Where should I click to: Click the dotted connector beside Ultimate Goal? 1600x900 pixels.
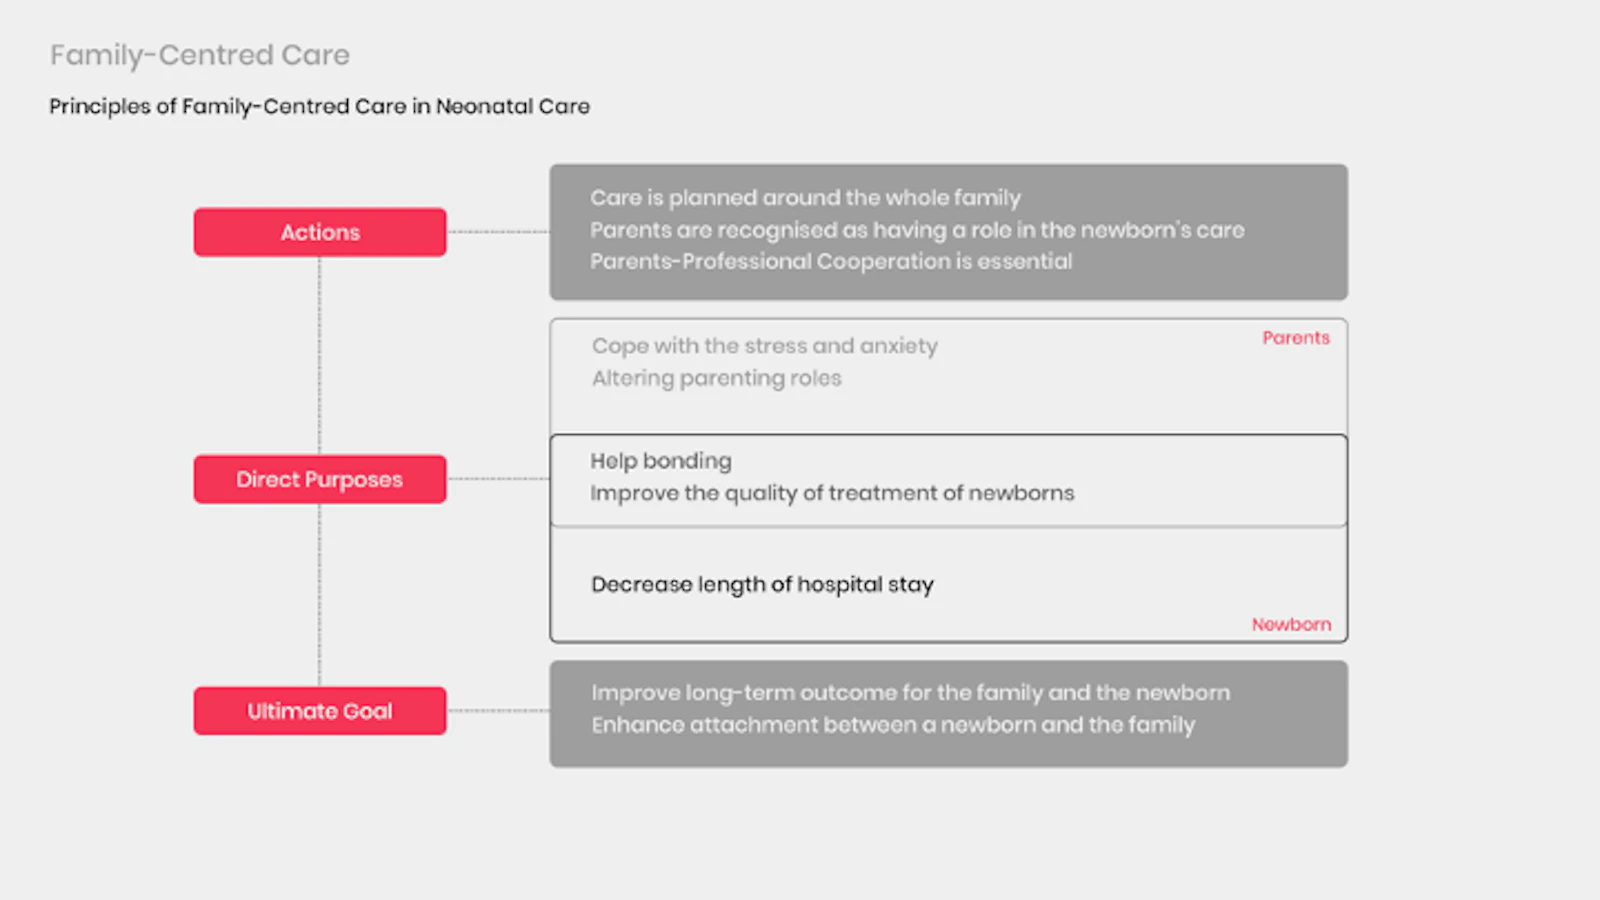(x=498, y=711)
